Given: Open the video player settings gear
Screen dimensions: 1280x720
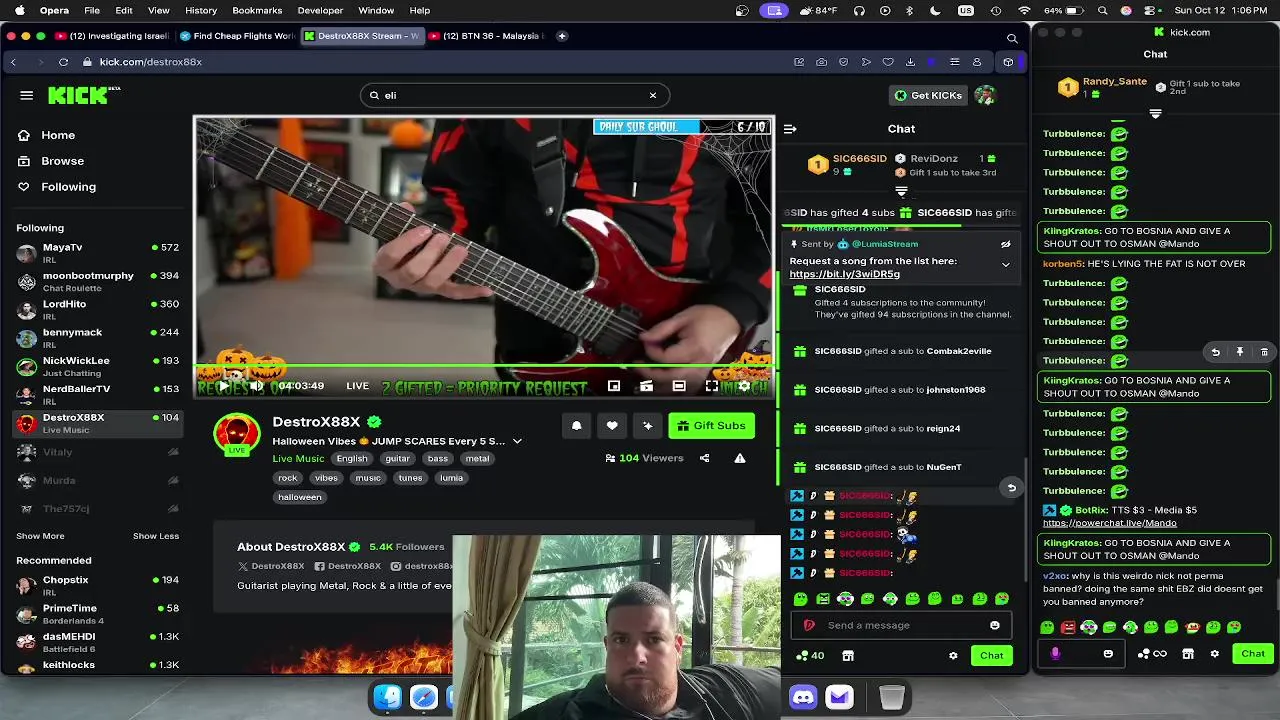Looking at the screenshot, I should (743, 386).
